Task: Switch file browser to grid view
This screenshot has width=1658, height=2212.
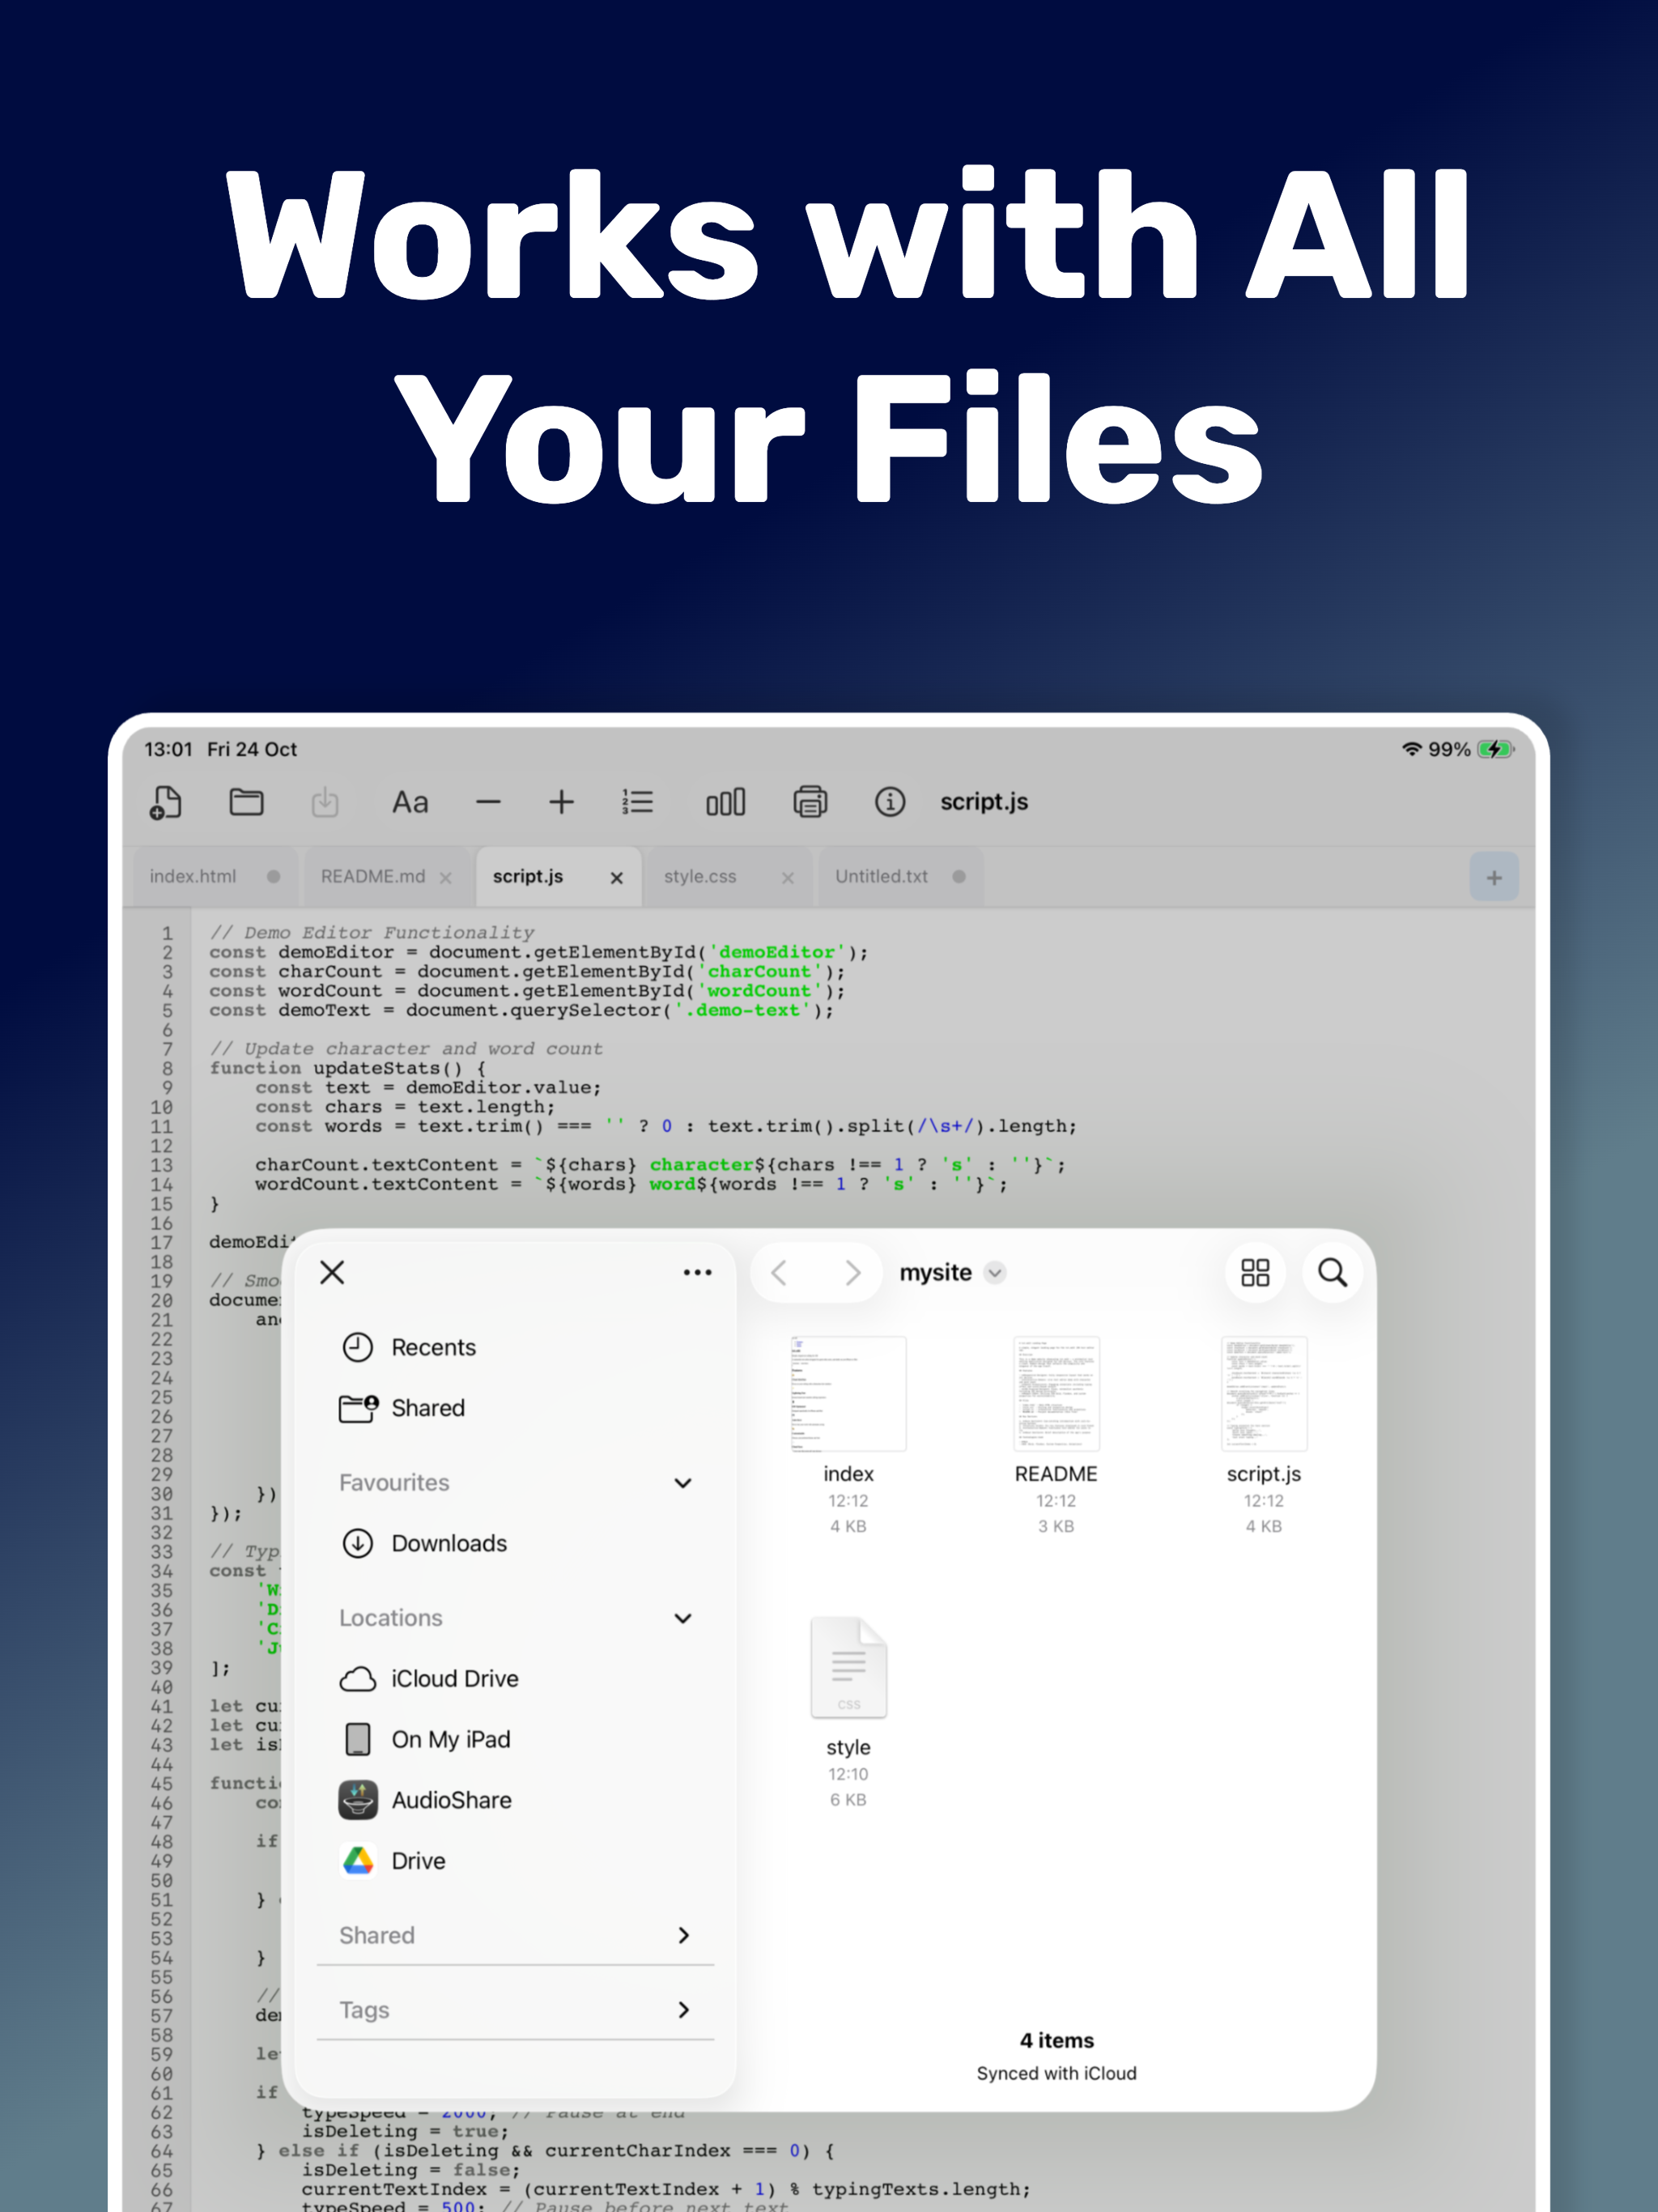Action: coord(1255,1272)
